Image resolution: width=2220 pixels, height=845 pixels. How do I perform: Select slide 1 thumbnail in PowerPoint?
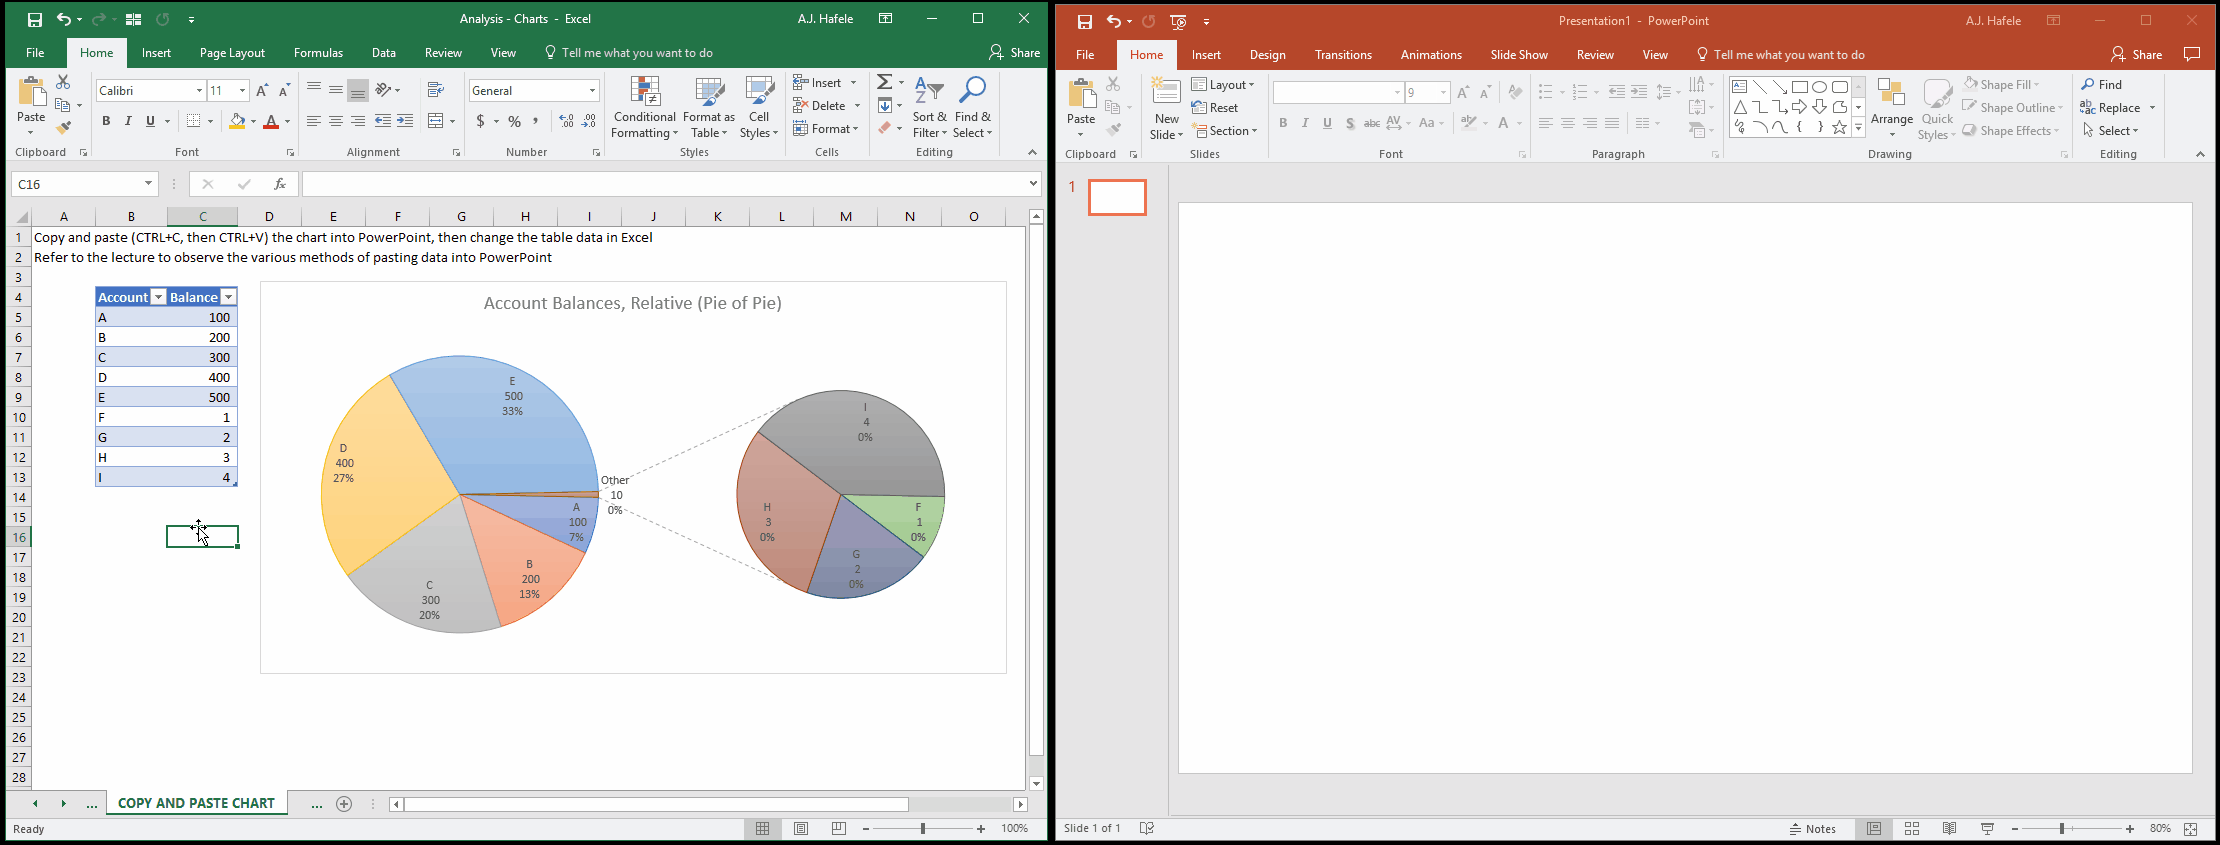click(x=1117, y=197)
